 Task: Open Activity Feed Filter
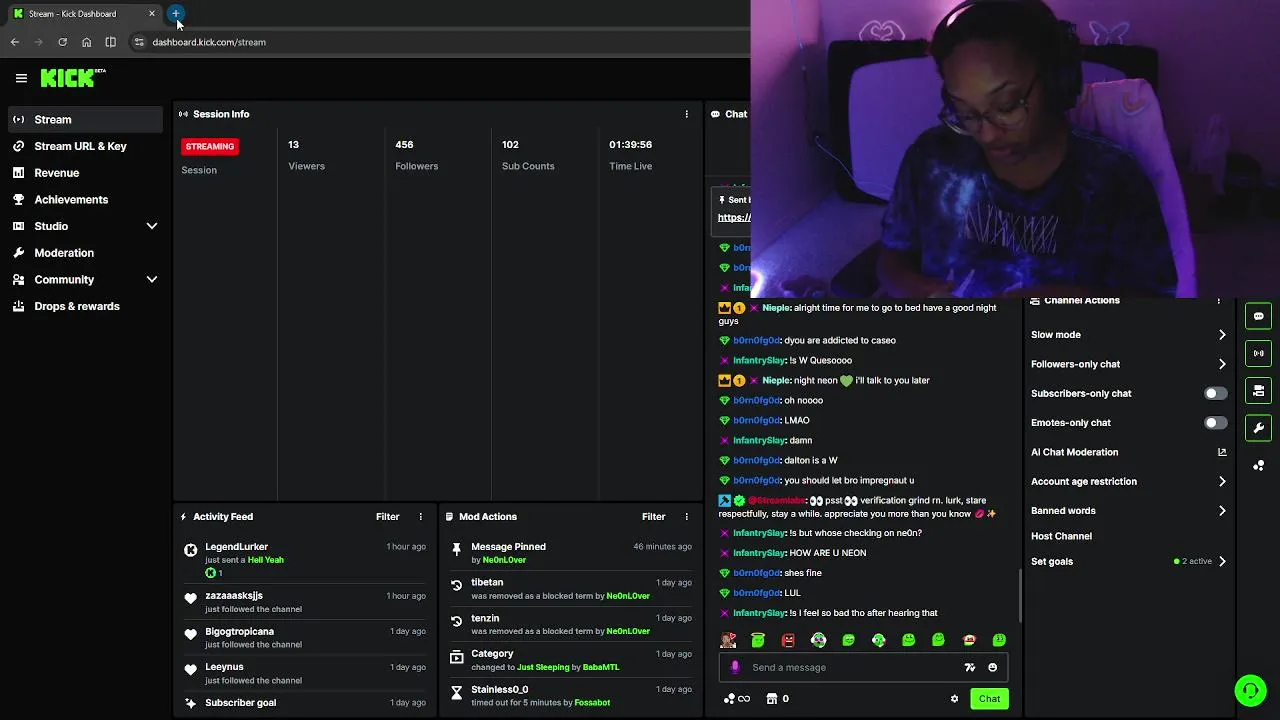[x=387, y=517]
